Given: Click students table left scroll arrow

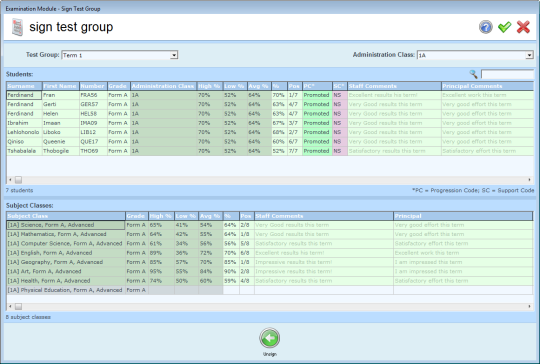Looking at the screenshot, I should [x=10, y=180].
